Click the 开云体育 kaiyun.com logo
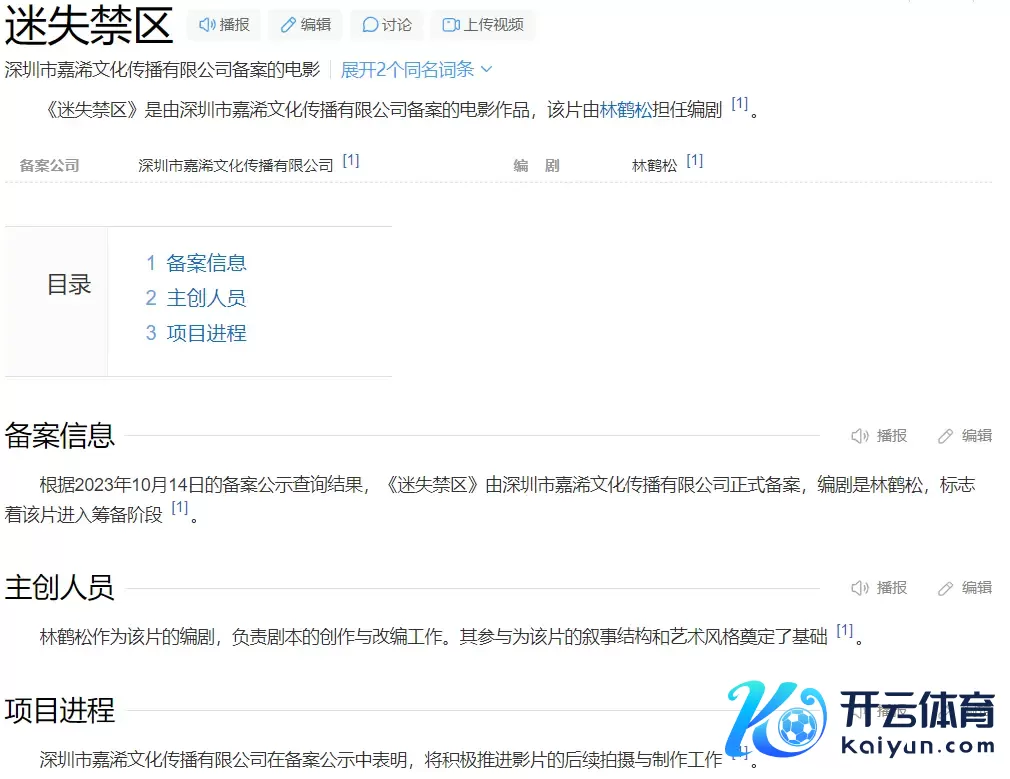The image size is (1010, 779). pos(861,720)
